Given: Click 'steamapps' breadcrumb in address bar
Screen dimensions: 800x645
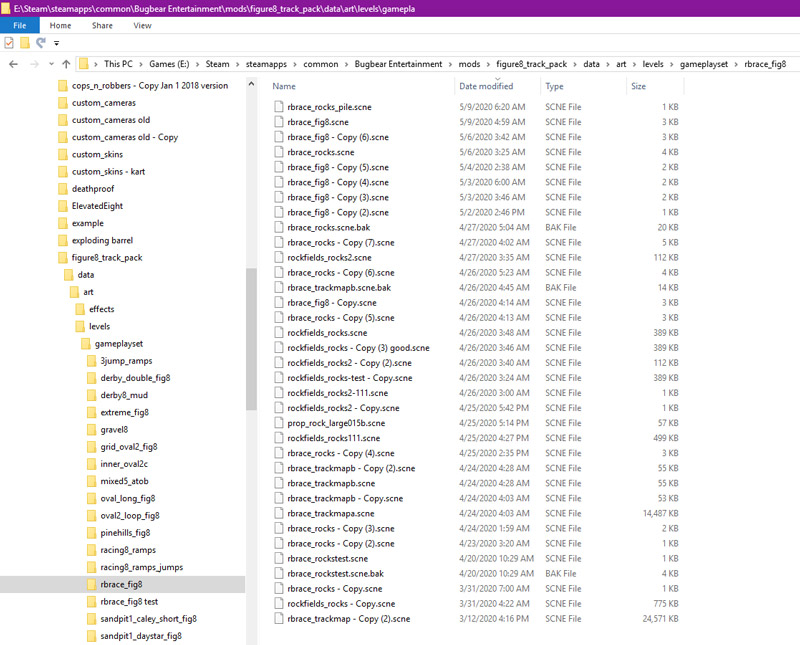Looking at the screenshot, I should pos(266,64).
